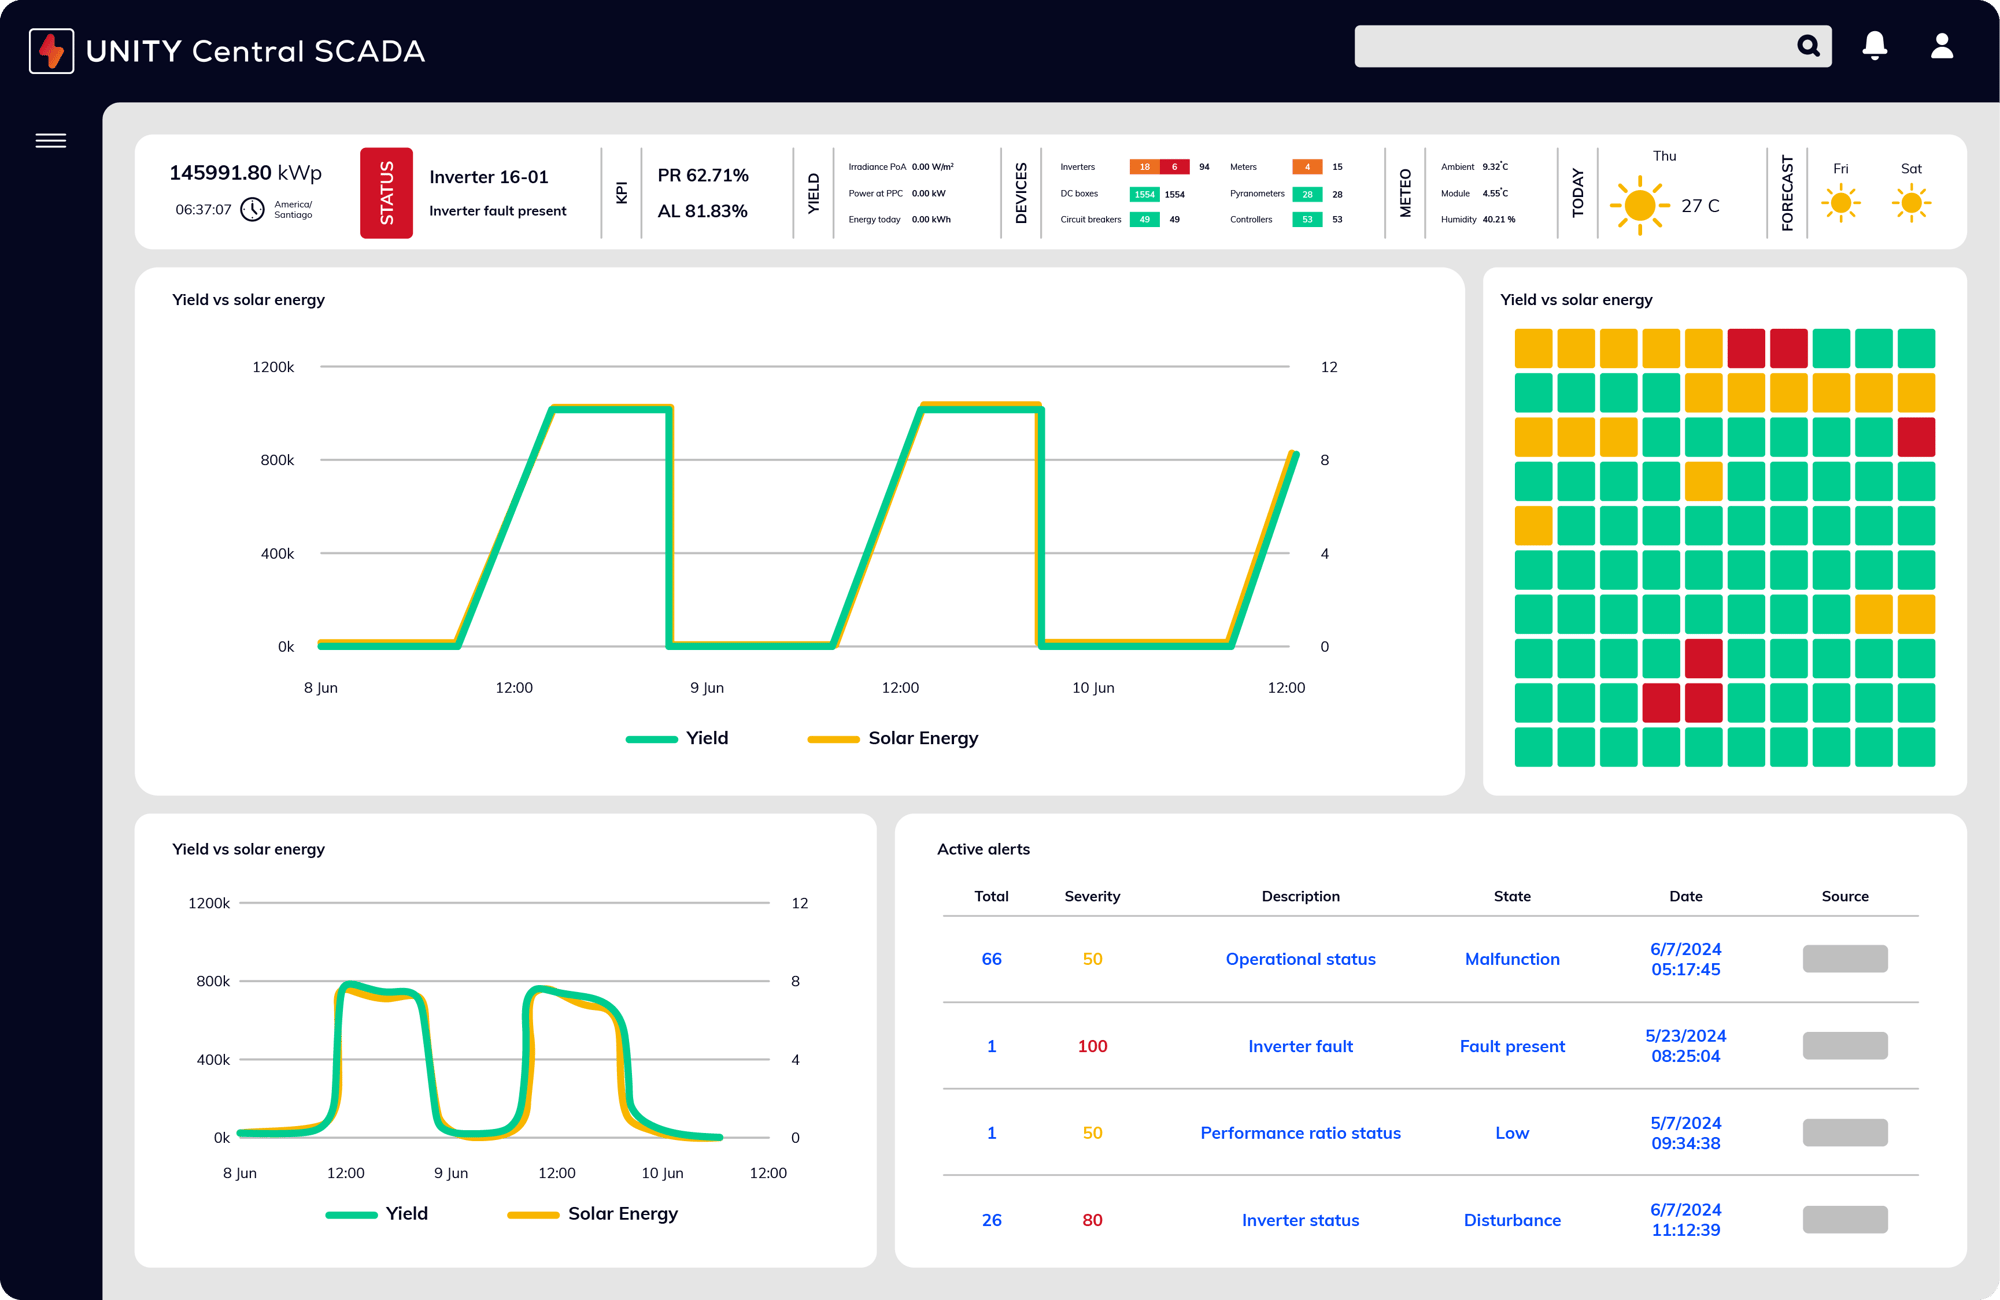Sort alerts by Date column
The width and height of the screenshot is (2000, 1300).
[x=1686, y=896]
